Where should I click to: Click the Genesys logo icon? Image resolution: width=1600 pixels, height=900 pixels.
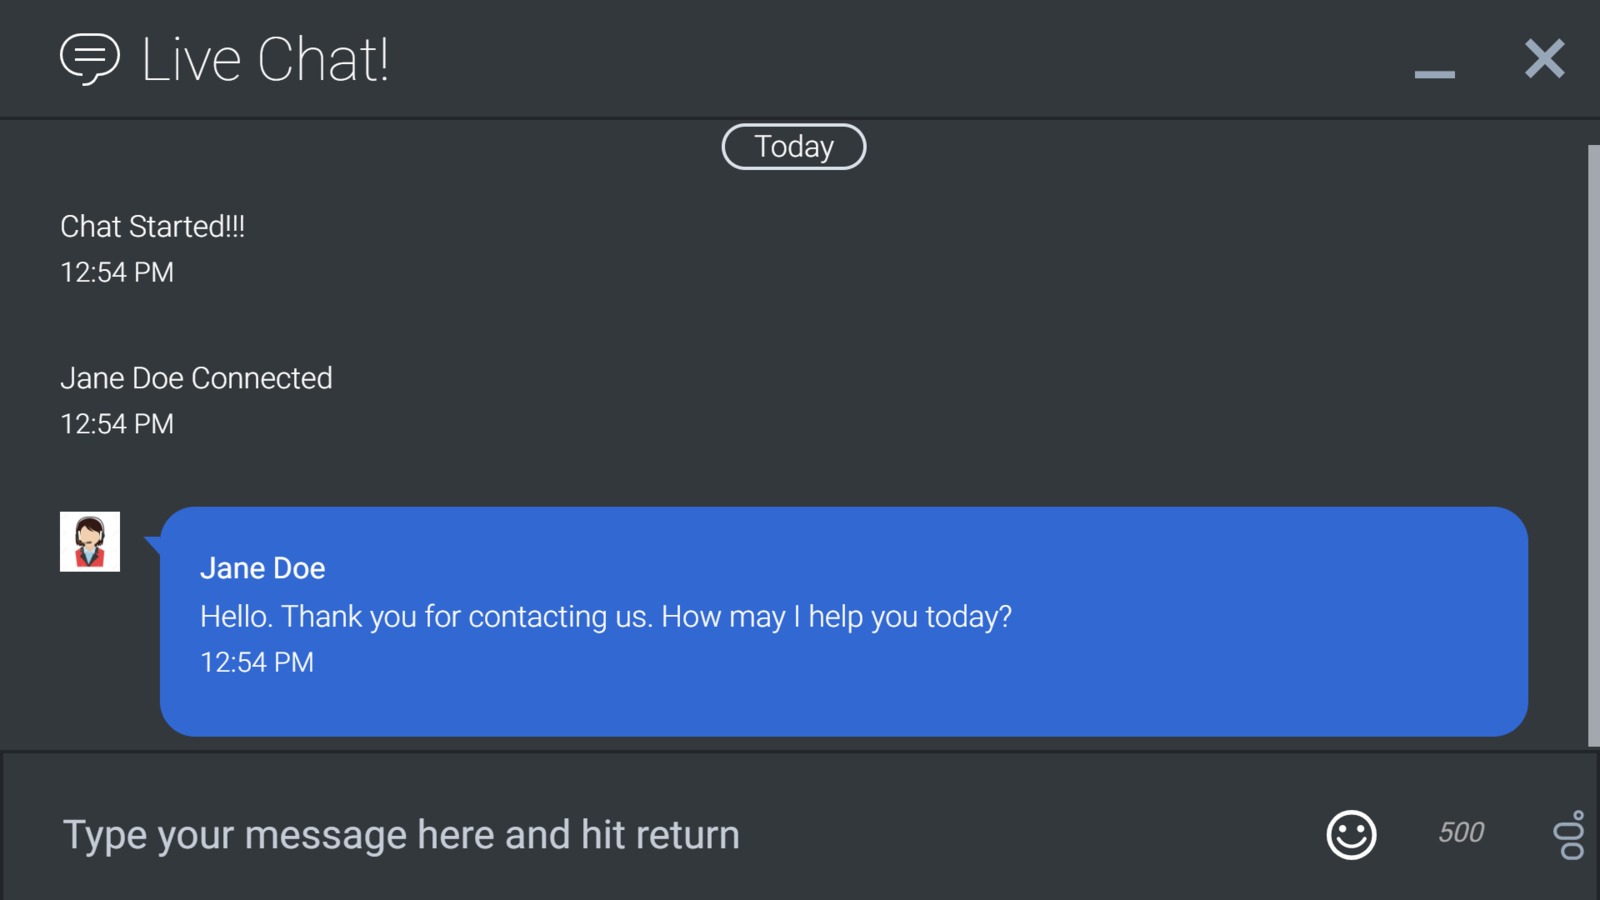pos(1569,835)
